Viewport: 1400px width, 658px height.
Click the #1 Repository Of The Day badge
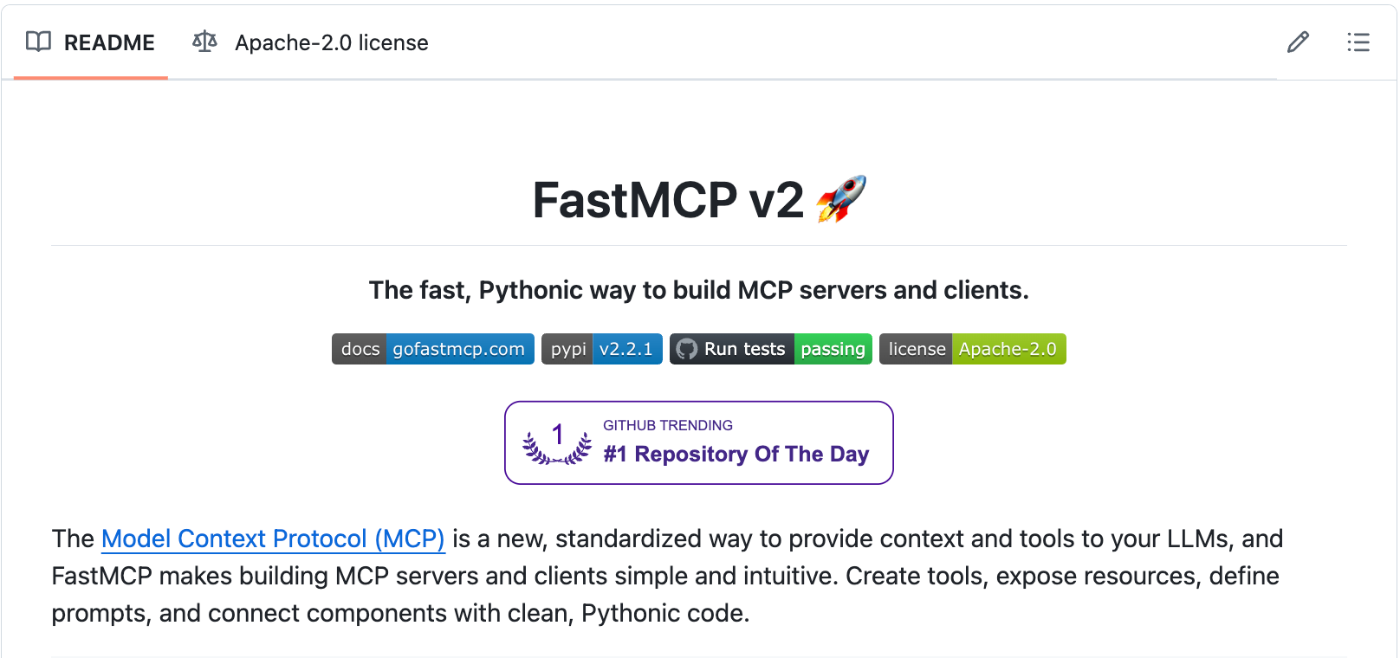[x=699, y=443]
